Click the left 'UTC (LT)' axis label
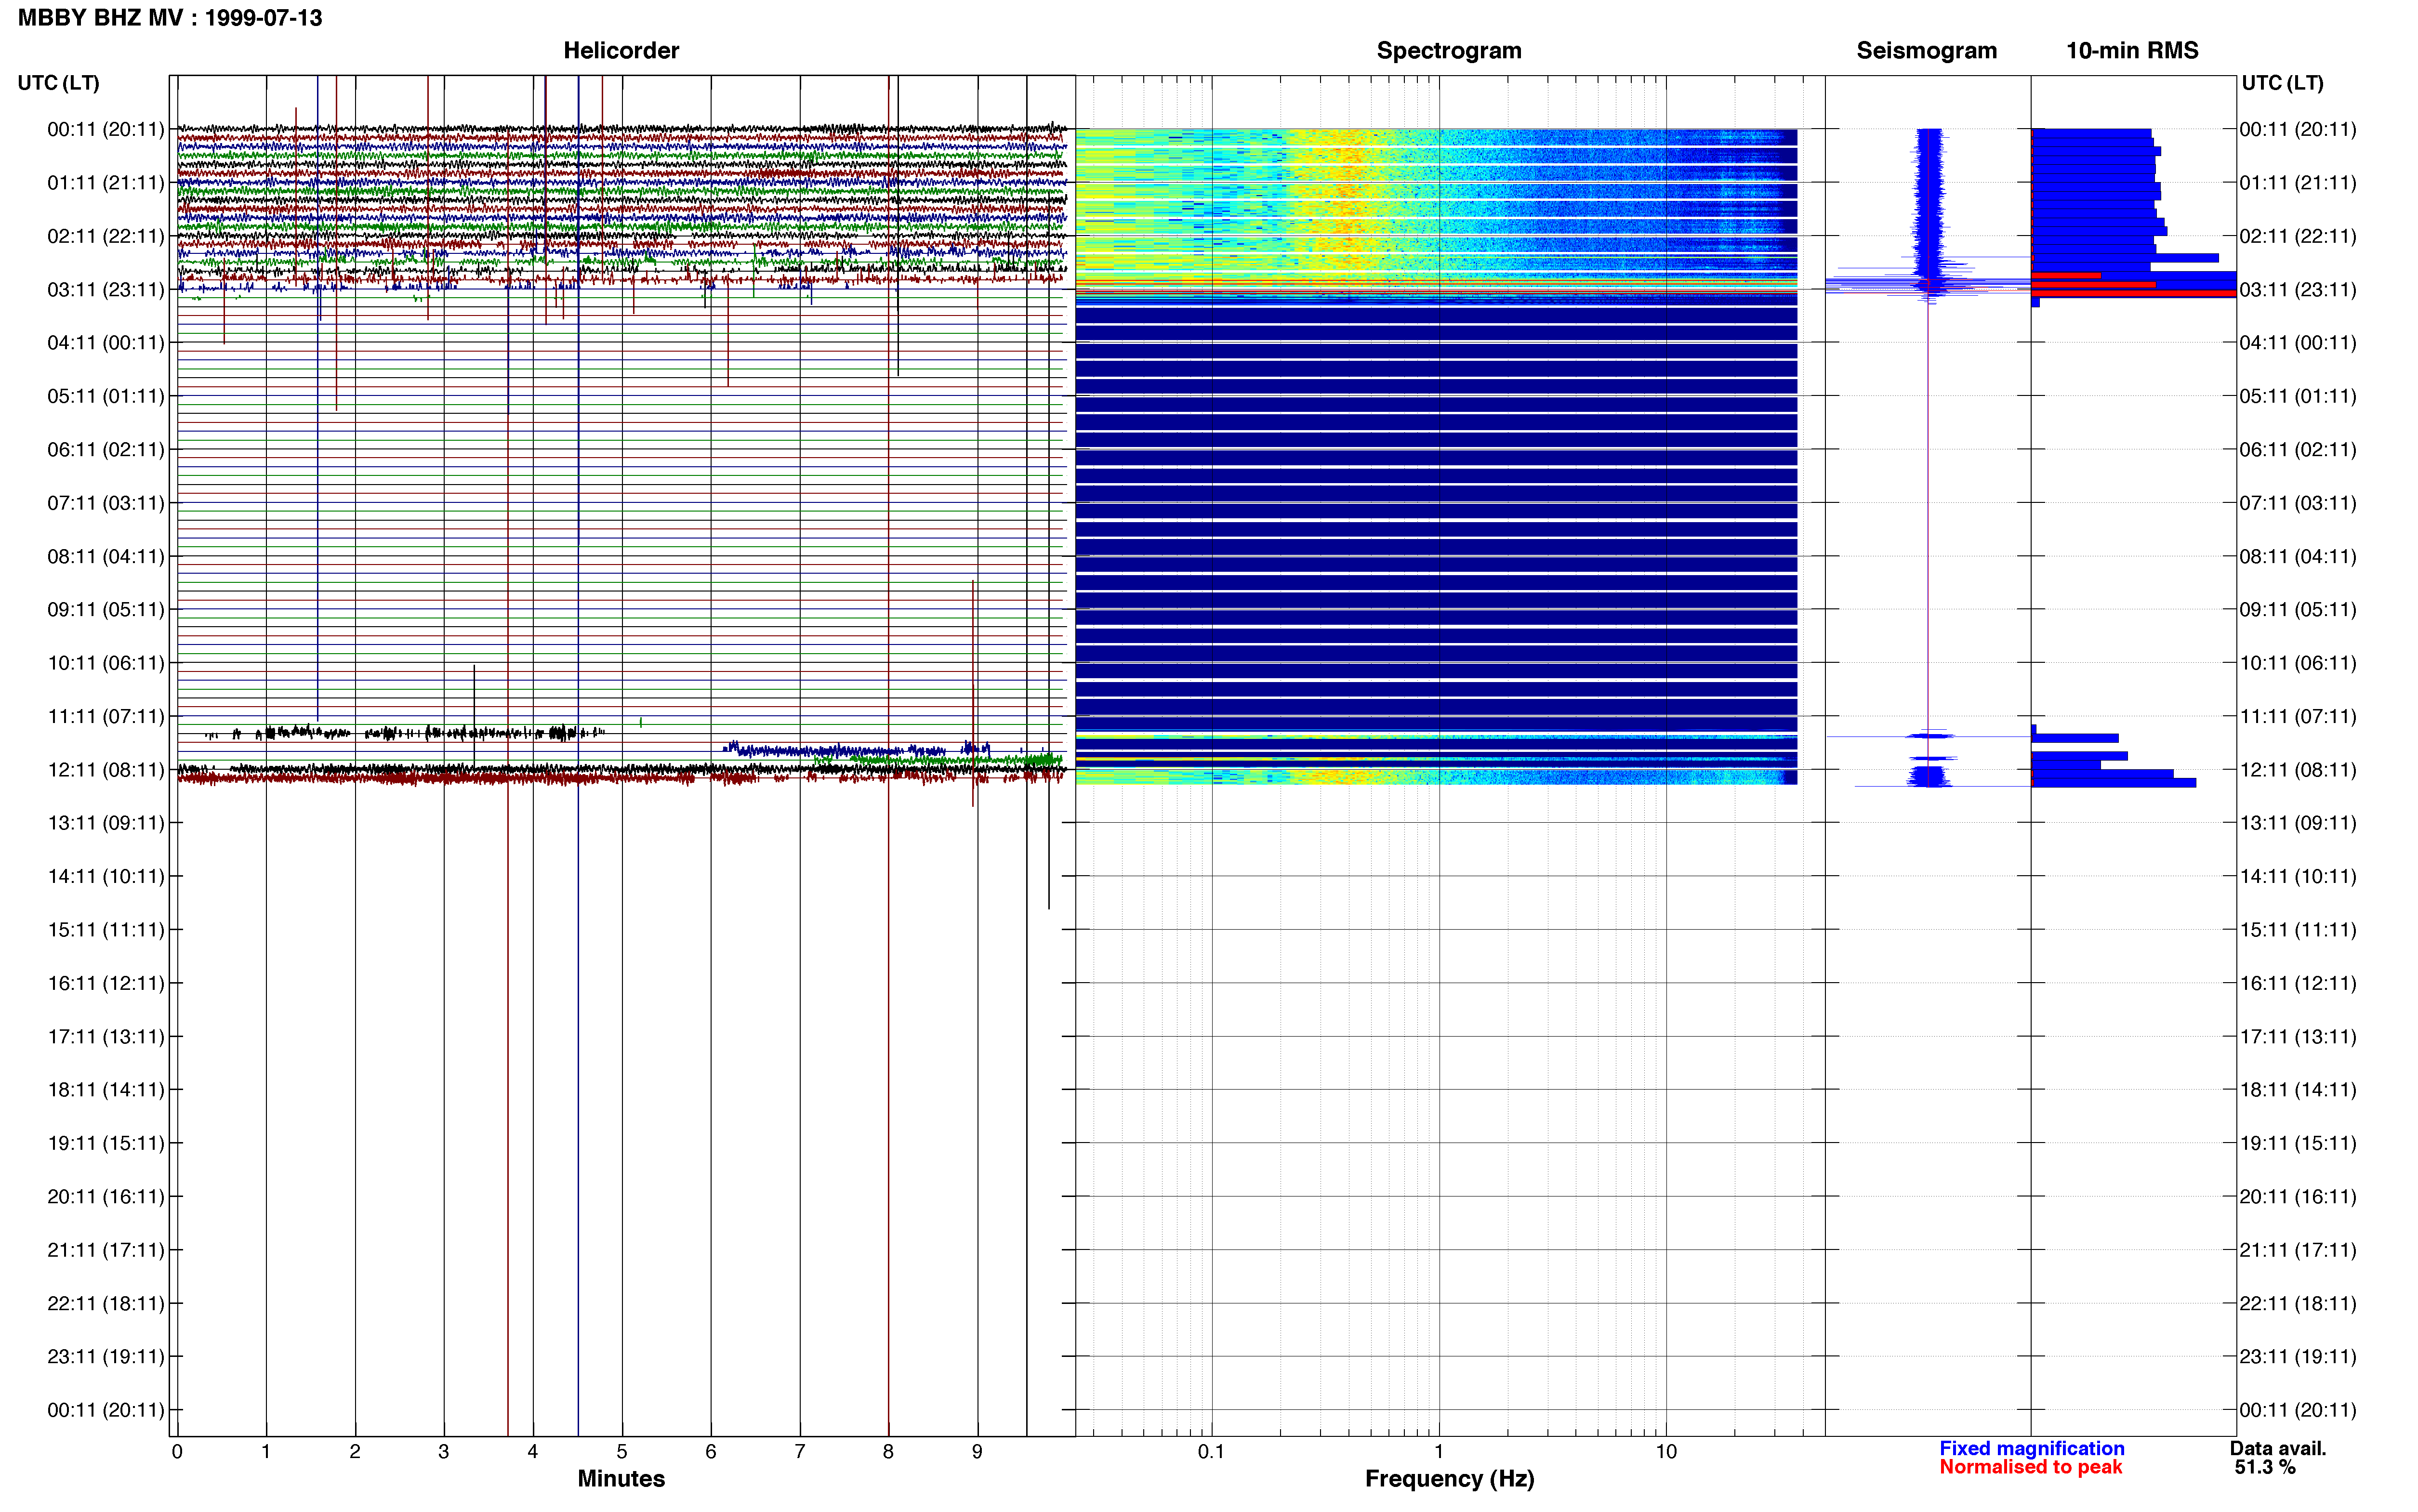Screen dimensions: 2418x1512 coord(59,83)
